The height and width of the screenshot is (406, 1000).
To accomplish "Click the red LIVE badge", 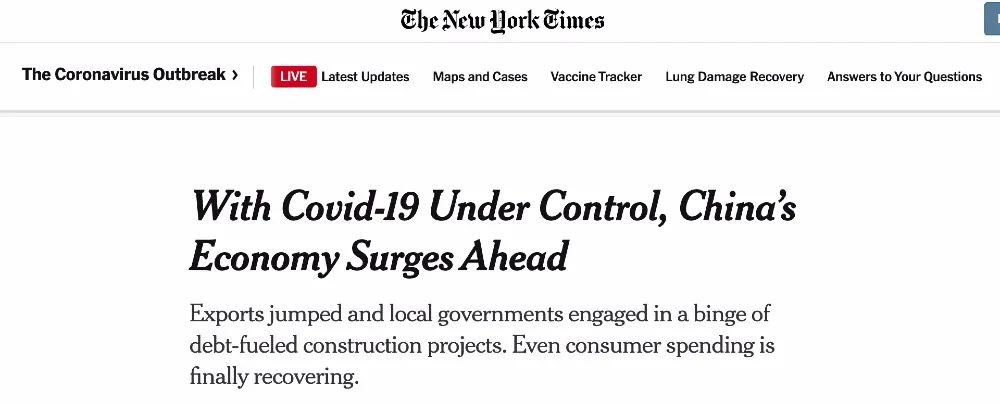I will [293, 77].
